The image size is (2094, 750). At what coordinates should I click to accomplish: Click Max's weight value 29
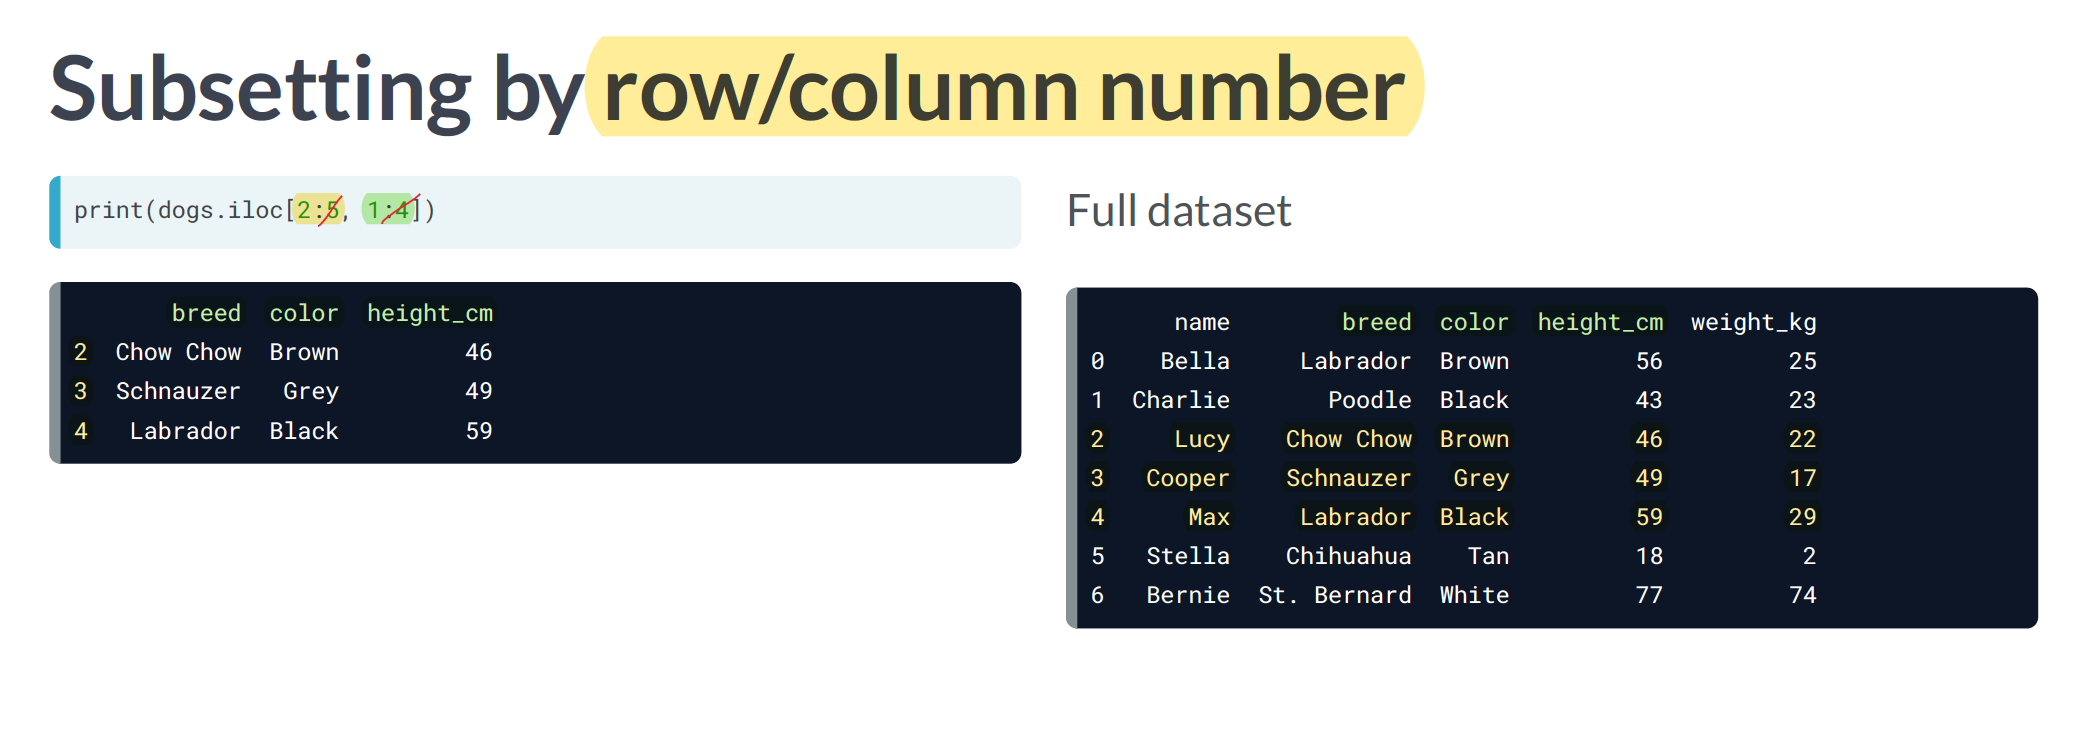click(1803, 517)
